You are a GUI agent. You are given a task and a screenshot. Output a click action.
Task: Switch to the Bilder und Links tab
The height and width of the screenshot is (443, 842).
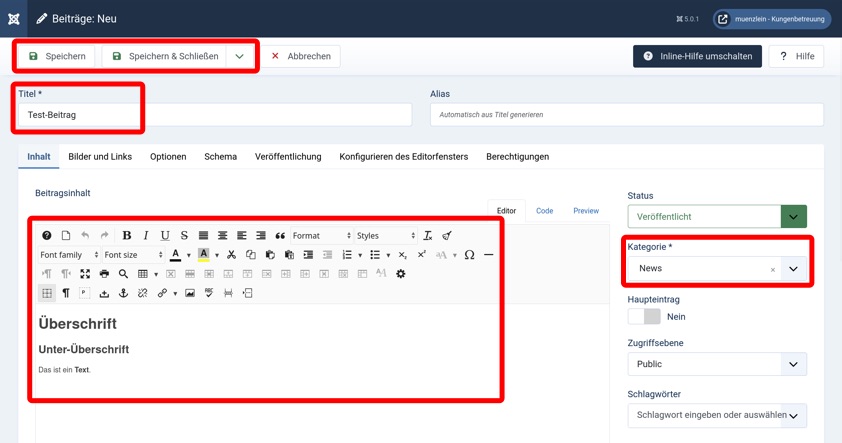click(100, 157)
